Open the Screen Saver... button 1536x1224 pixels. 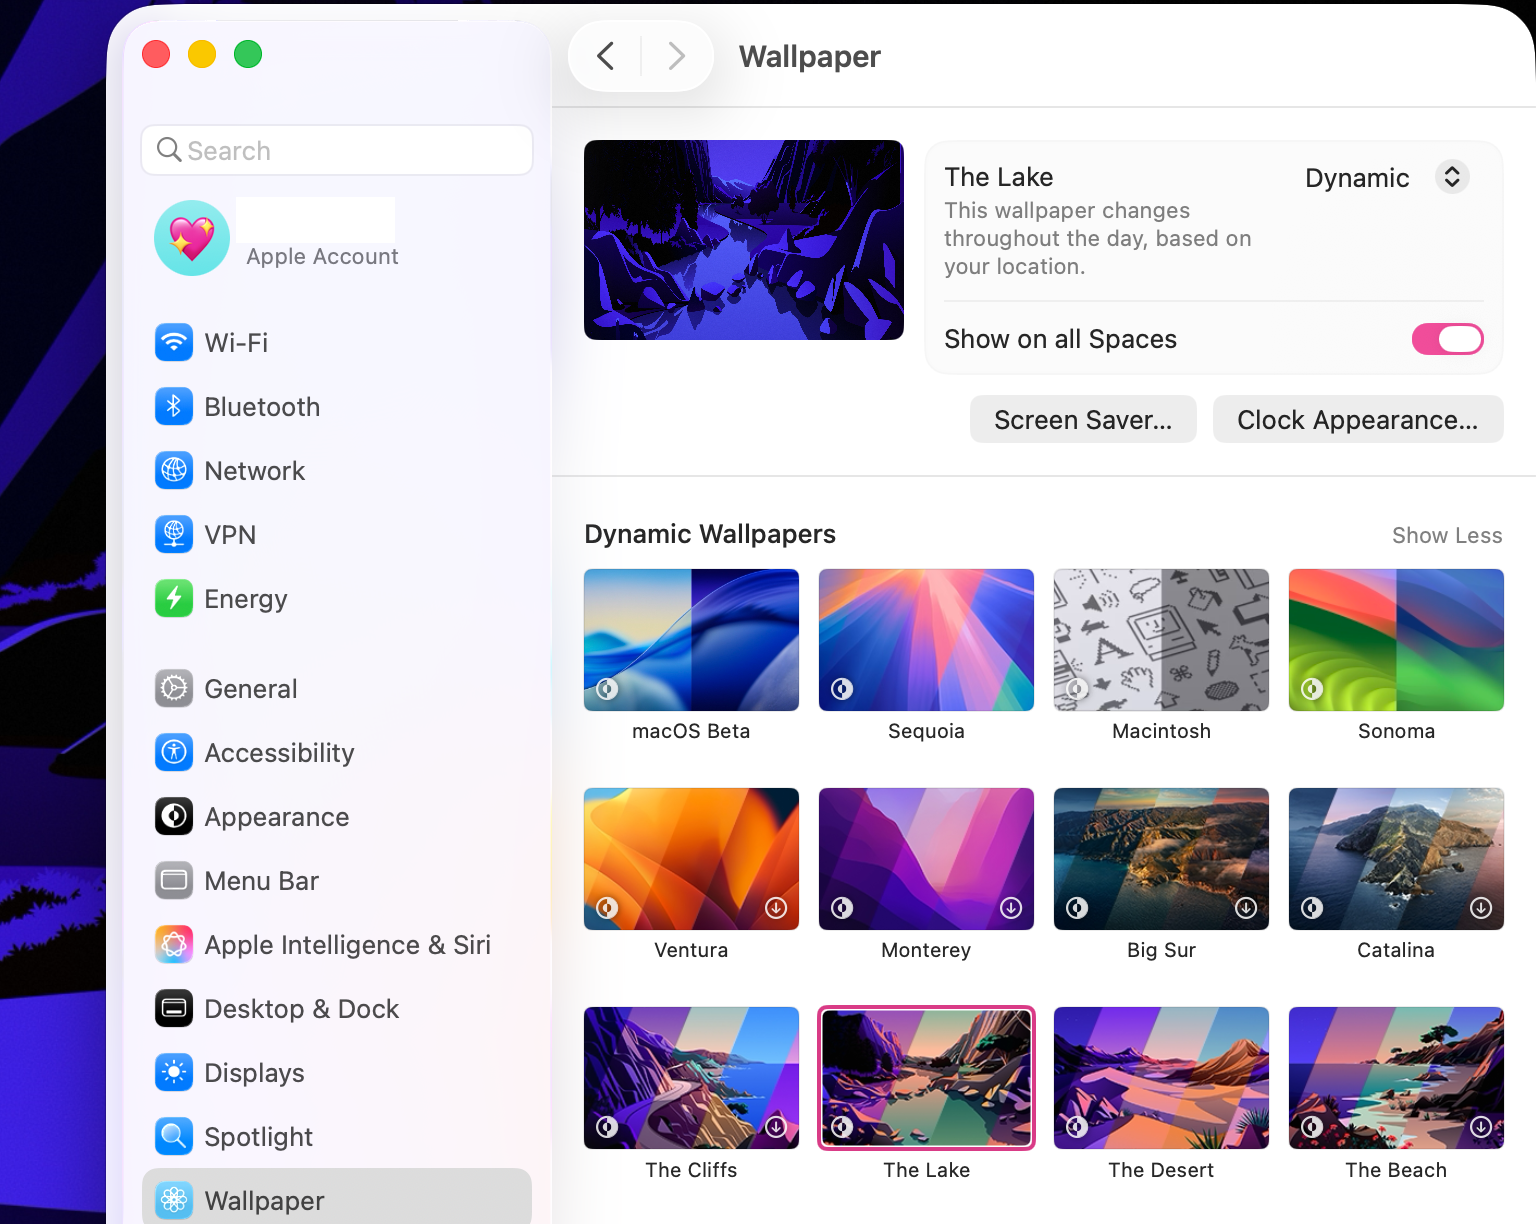pyautogui.click(x=1083, y=419)
